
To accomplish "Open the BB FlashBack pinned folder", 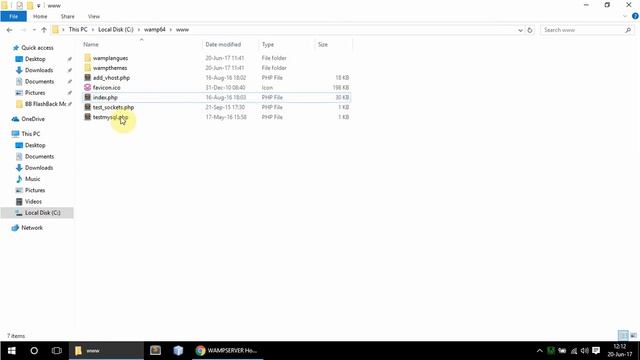I will click(x=45, y=104).
